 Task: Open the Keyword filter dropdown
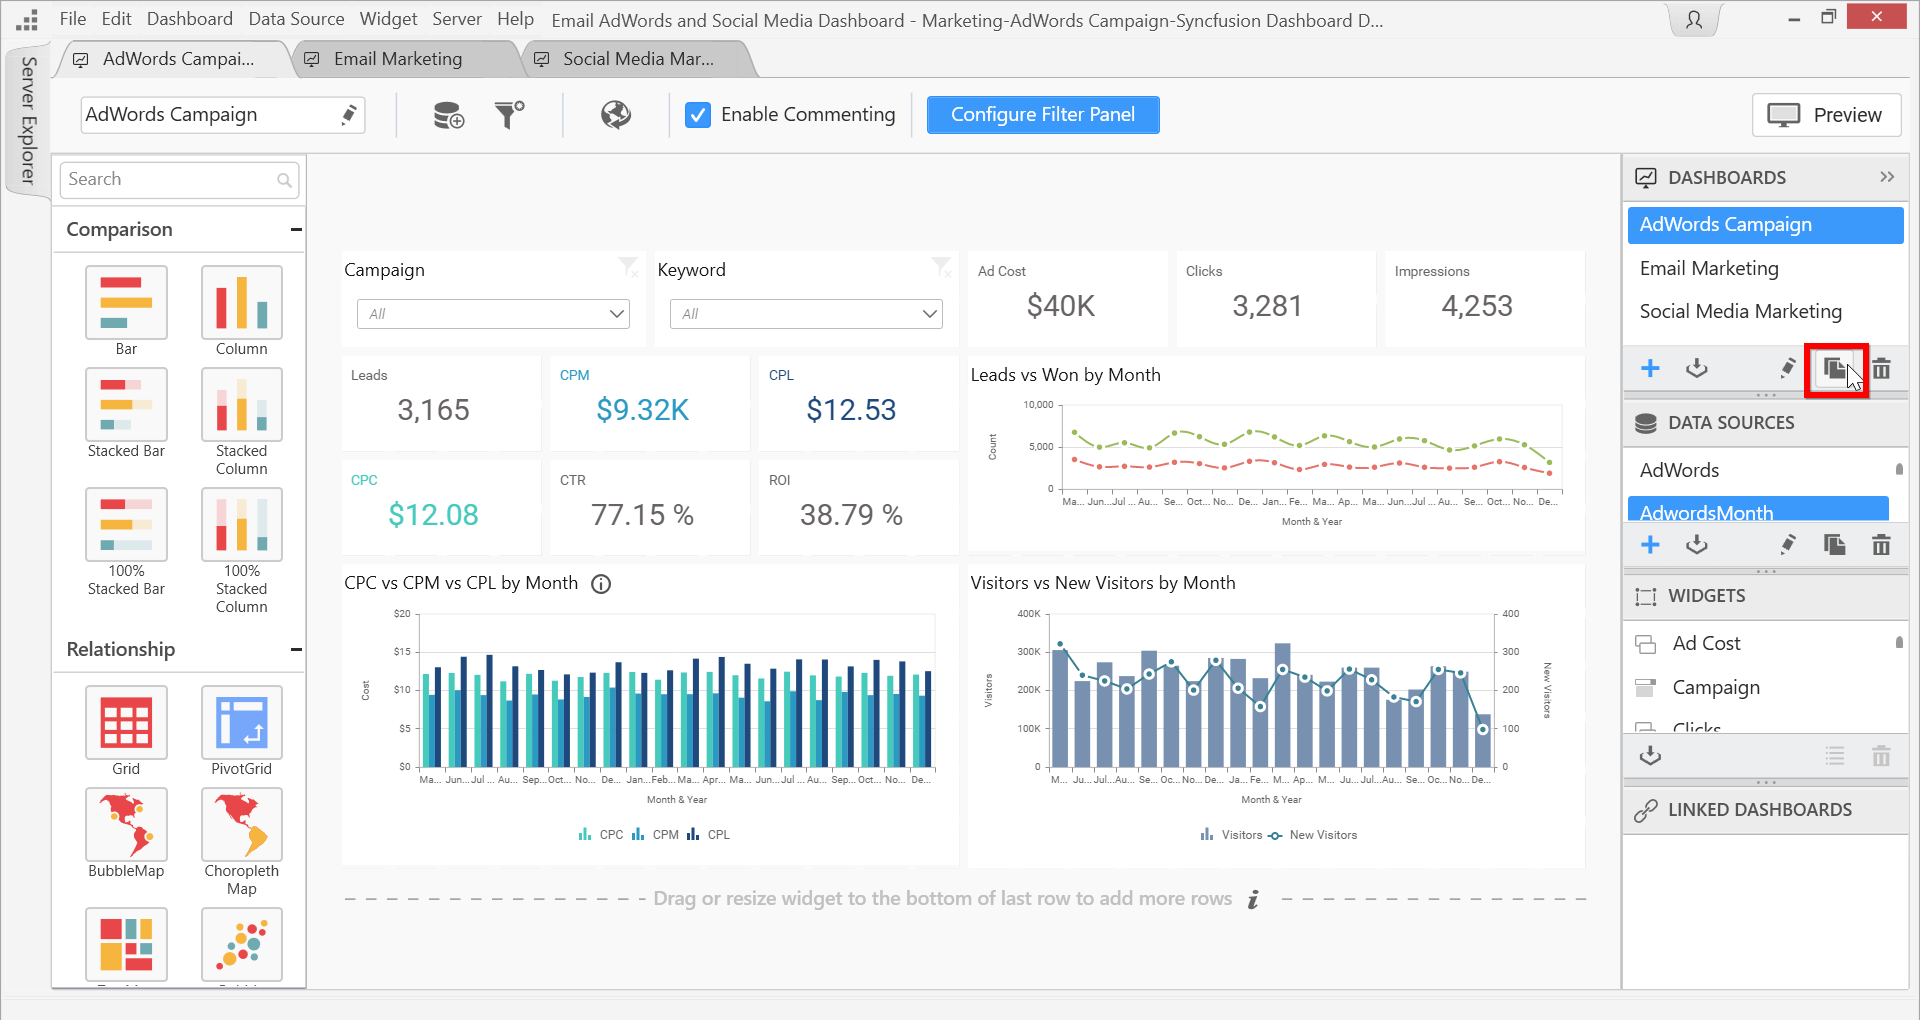pyautogui.click(x=806, y=314)
